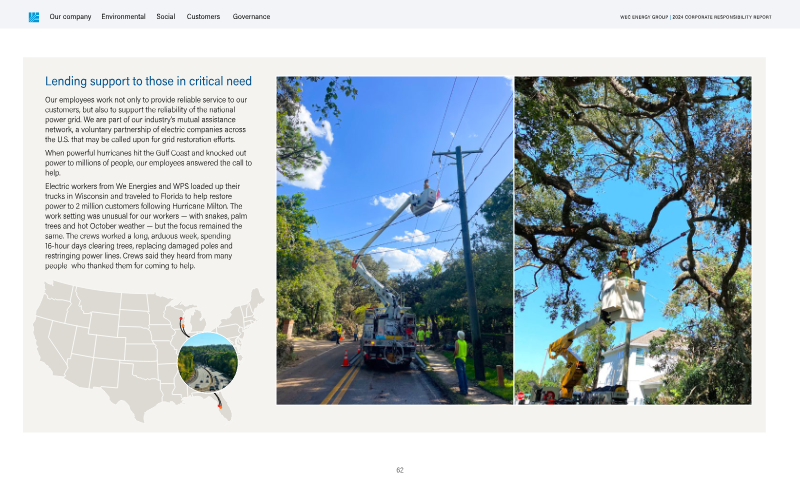
Task: Open the Our company section
Action: coord(70,17)
